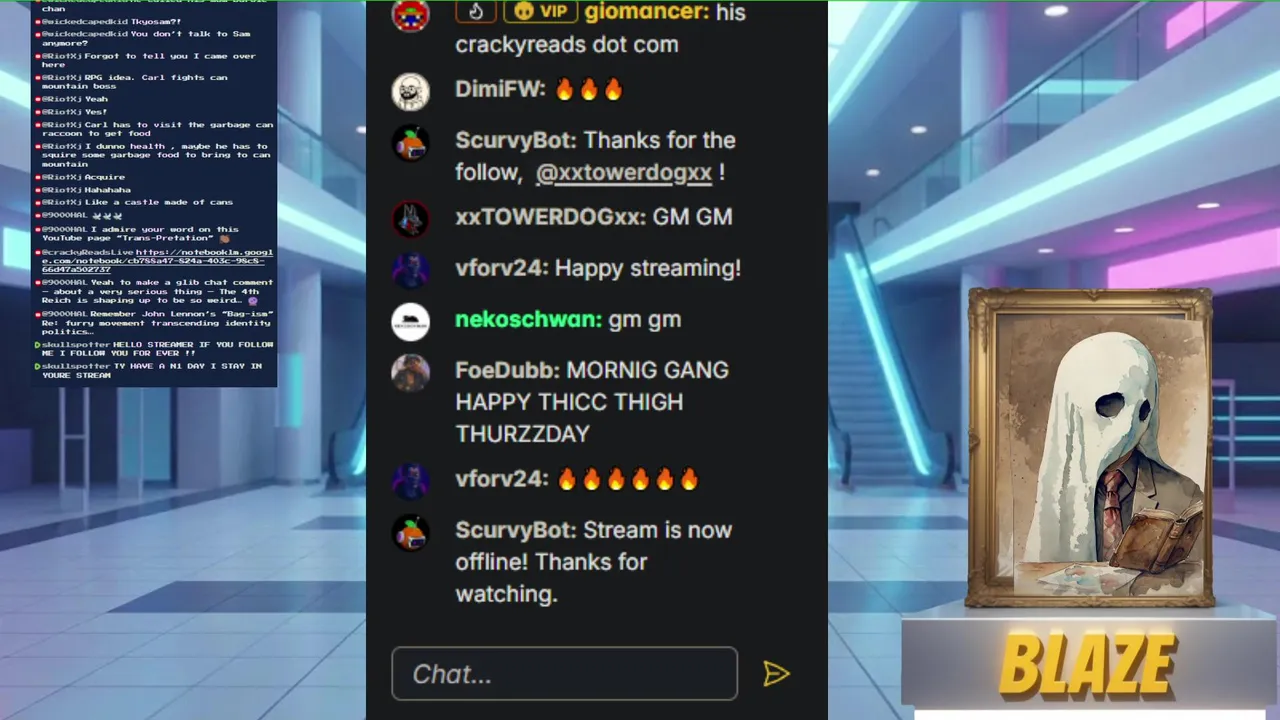Select vforv24's avatar beside Happy streaming
The width and height of the screenshot is (1280, 720).
coord(410,270)
